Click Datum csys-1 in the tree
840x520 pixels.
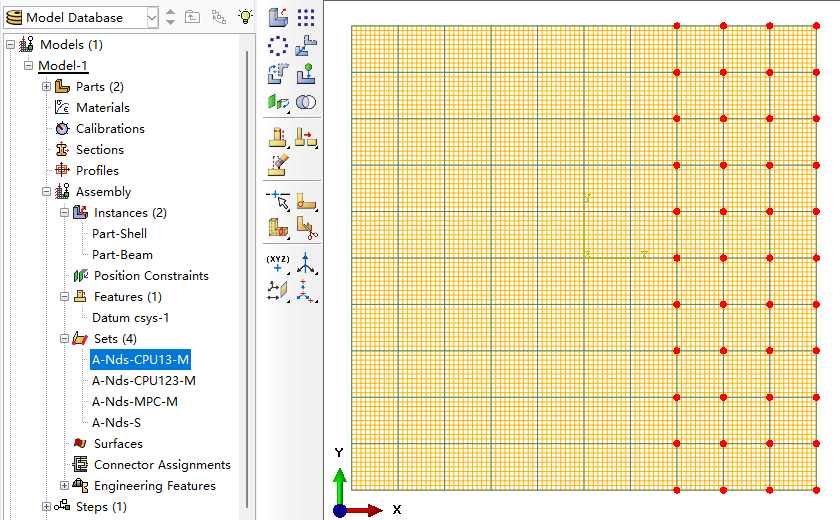click(x=130, y=318)
